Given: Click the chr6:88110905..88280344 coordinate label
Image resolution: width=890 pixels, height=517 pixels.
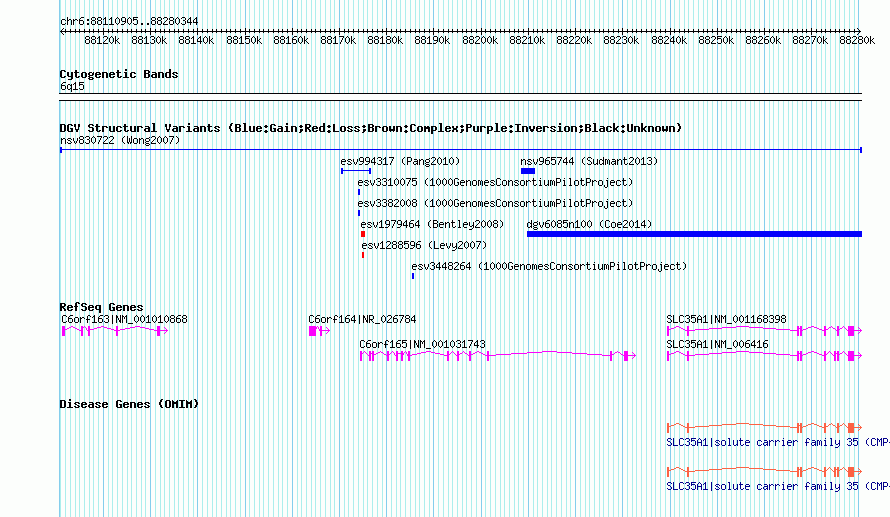Looking at the screenshot, I should tap(129, 22).
